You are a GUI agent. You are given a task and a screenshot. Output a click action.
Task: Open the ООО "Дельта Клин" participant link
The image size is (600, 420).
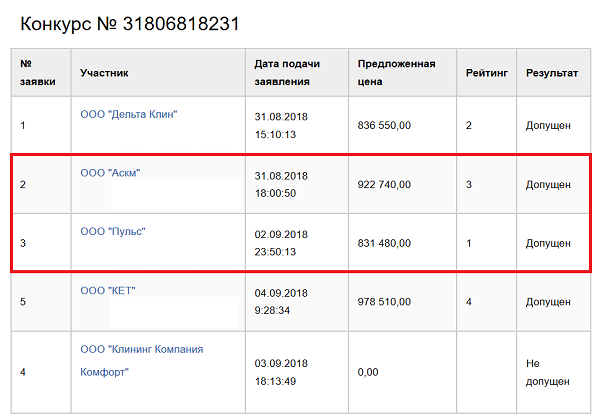click(128, 114)
